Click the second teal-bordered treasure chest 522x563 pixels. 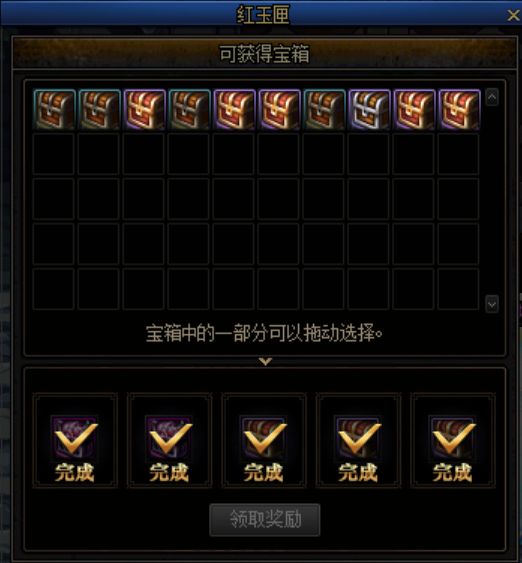[99, 110]
